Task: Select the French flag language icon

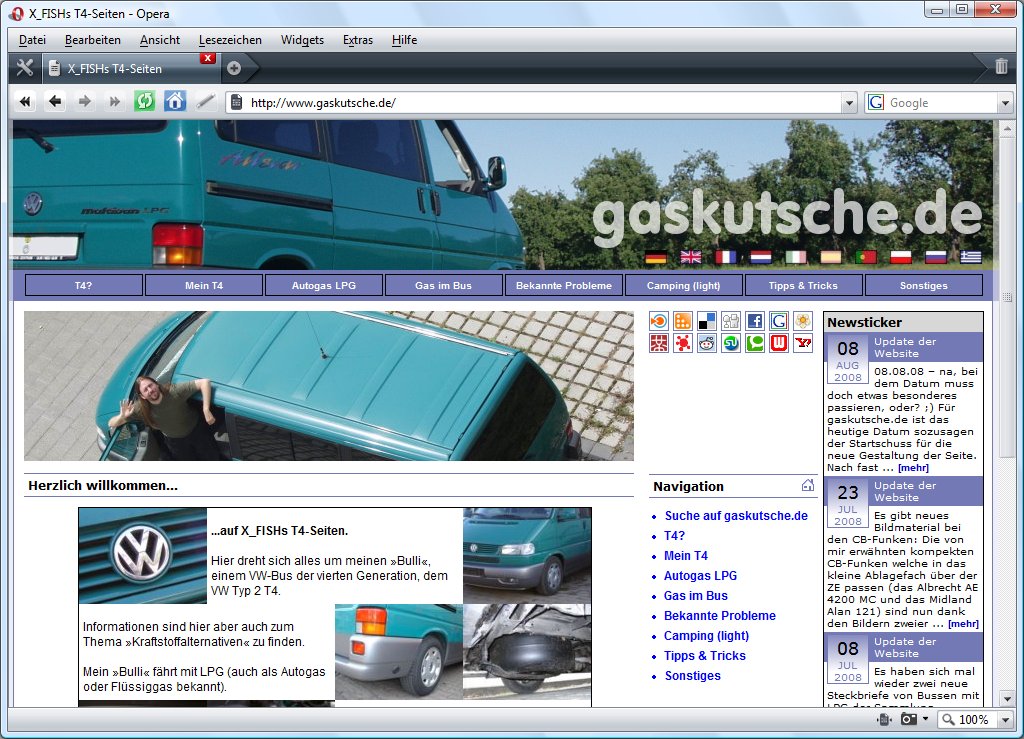Action: point(726,257)
